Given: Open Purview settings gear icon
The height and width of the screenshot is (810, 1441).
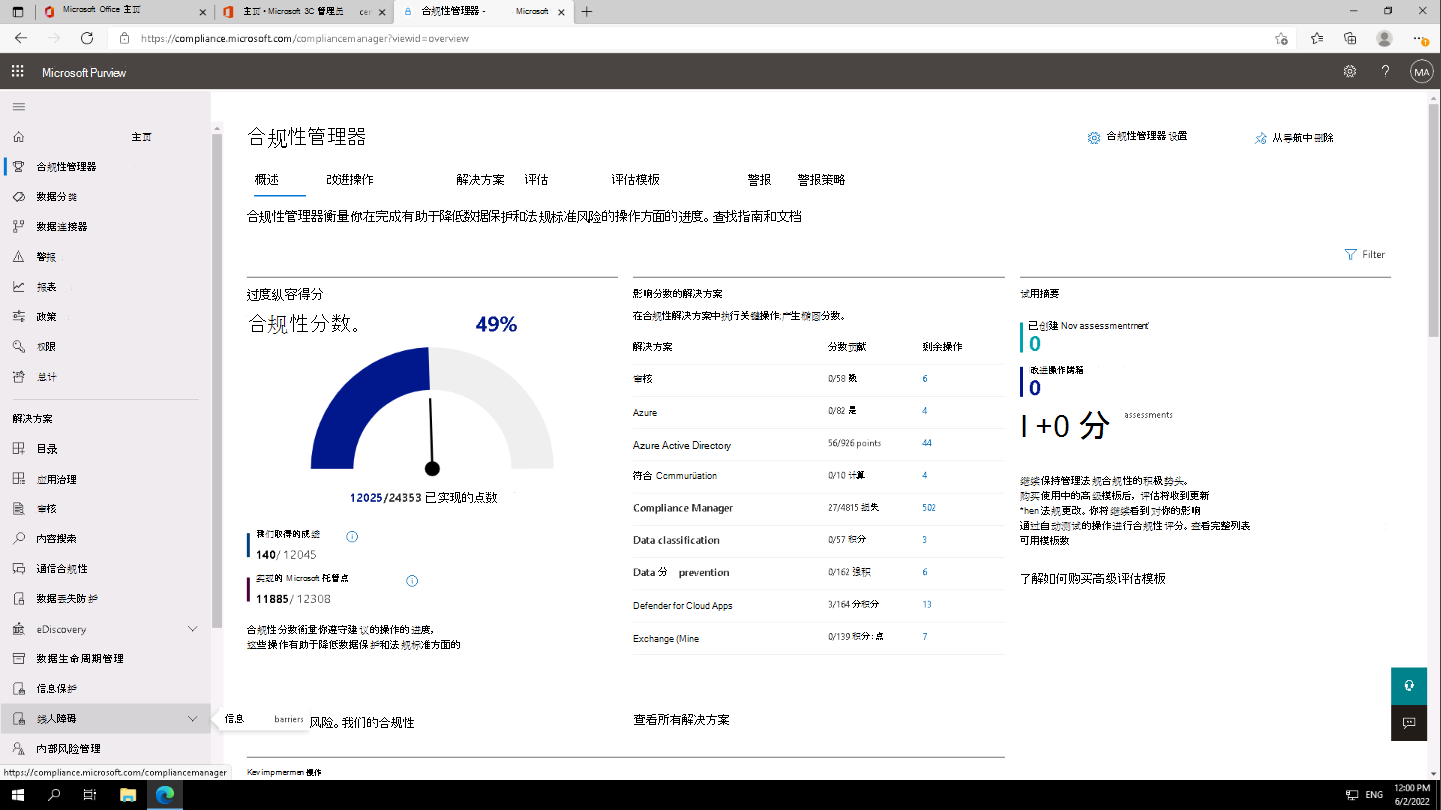Looking at the screenshot, I should pyautogui.click(x=1350, y=72).
